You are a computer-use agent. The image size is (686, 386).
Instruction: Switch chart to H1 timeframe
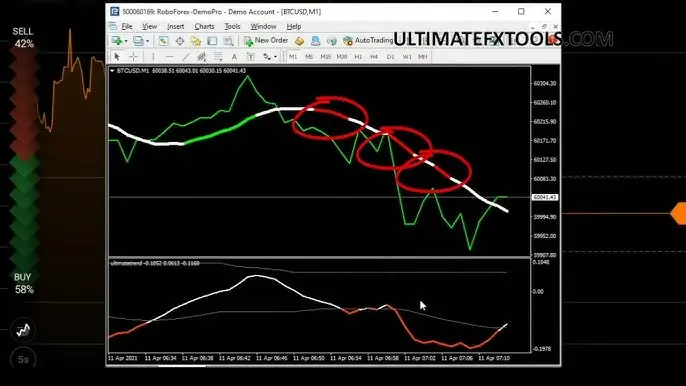358,56
